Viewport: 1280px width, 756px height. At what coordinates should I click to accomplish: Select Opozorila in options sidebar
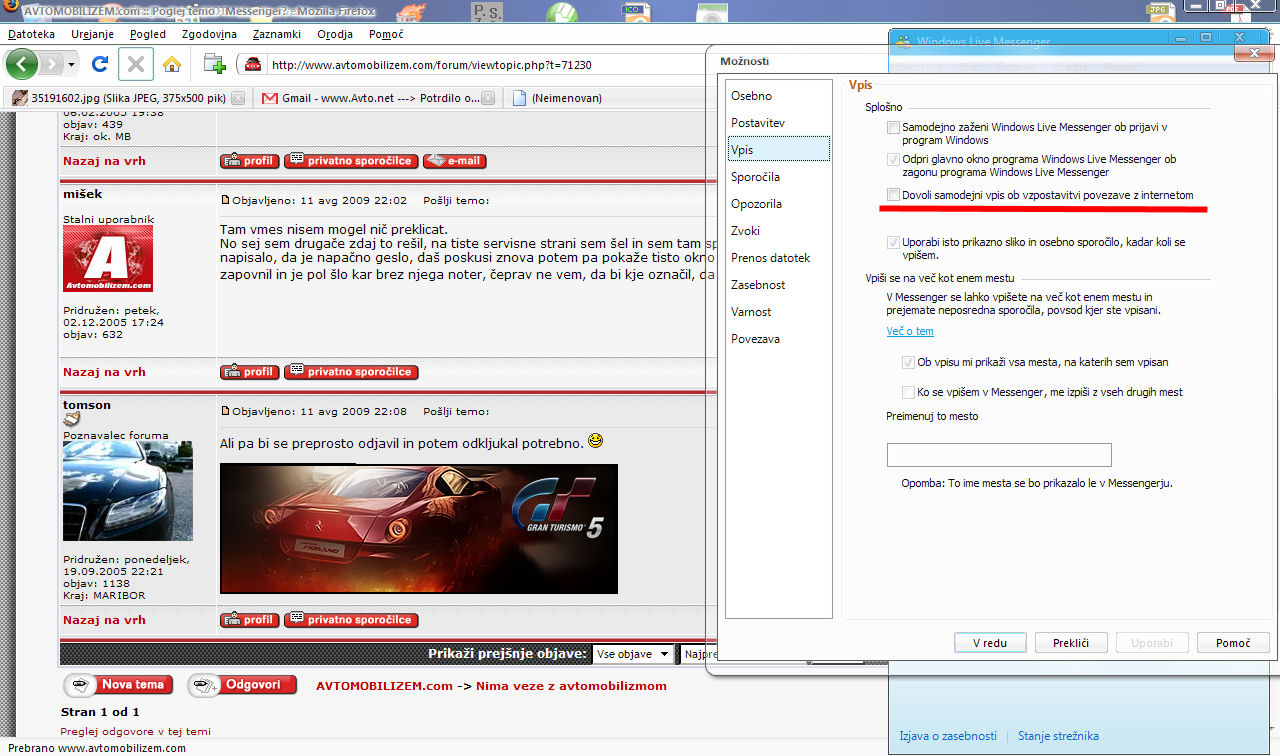click(778, 204)
